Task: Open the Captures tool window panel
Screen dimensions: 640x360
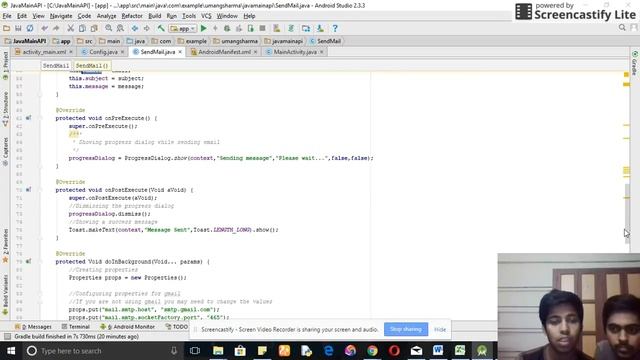Action: coord(5,151)
